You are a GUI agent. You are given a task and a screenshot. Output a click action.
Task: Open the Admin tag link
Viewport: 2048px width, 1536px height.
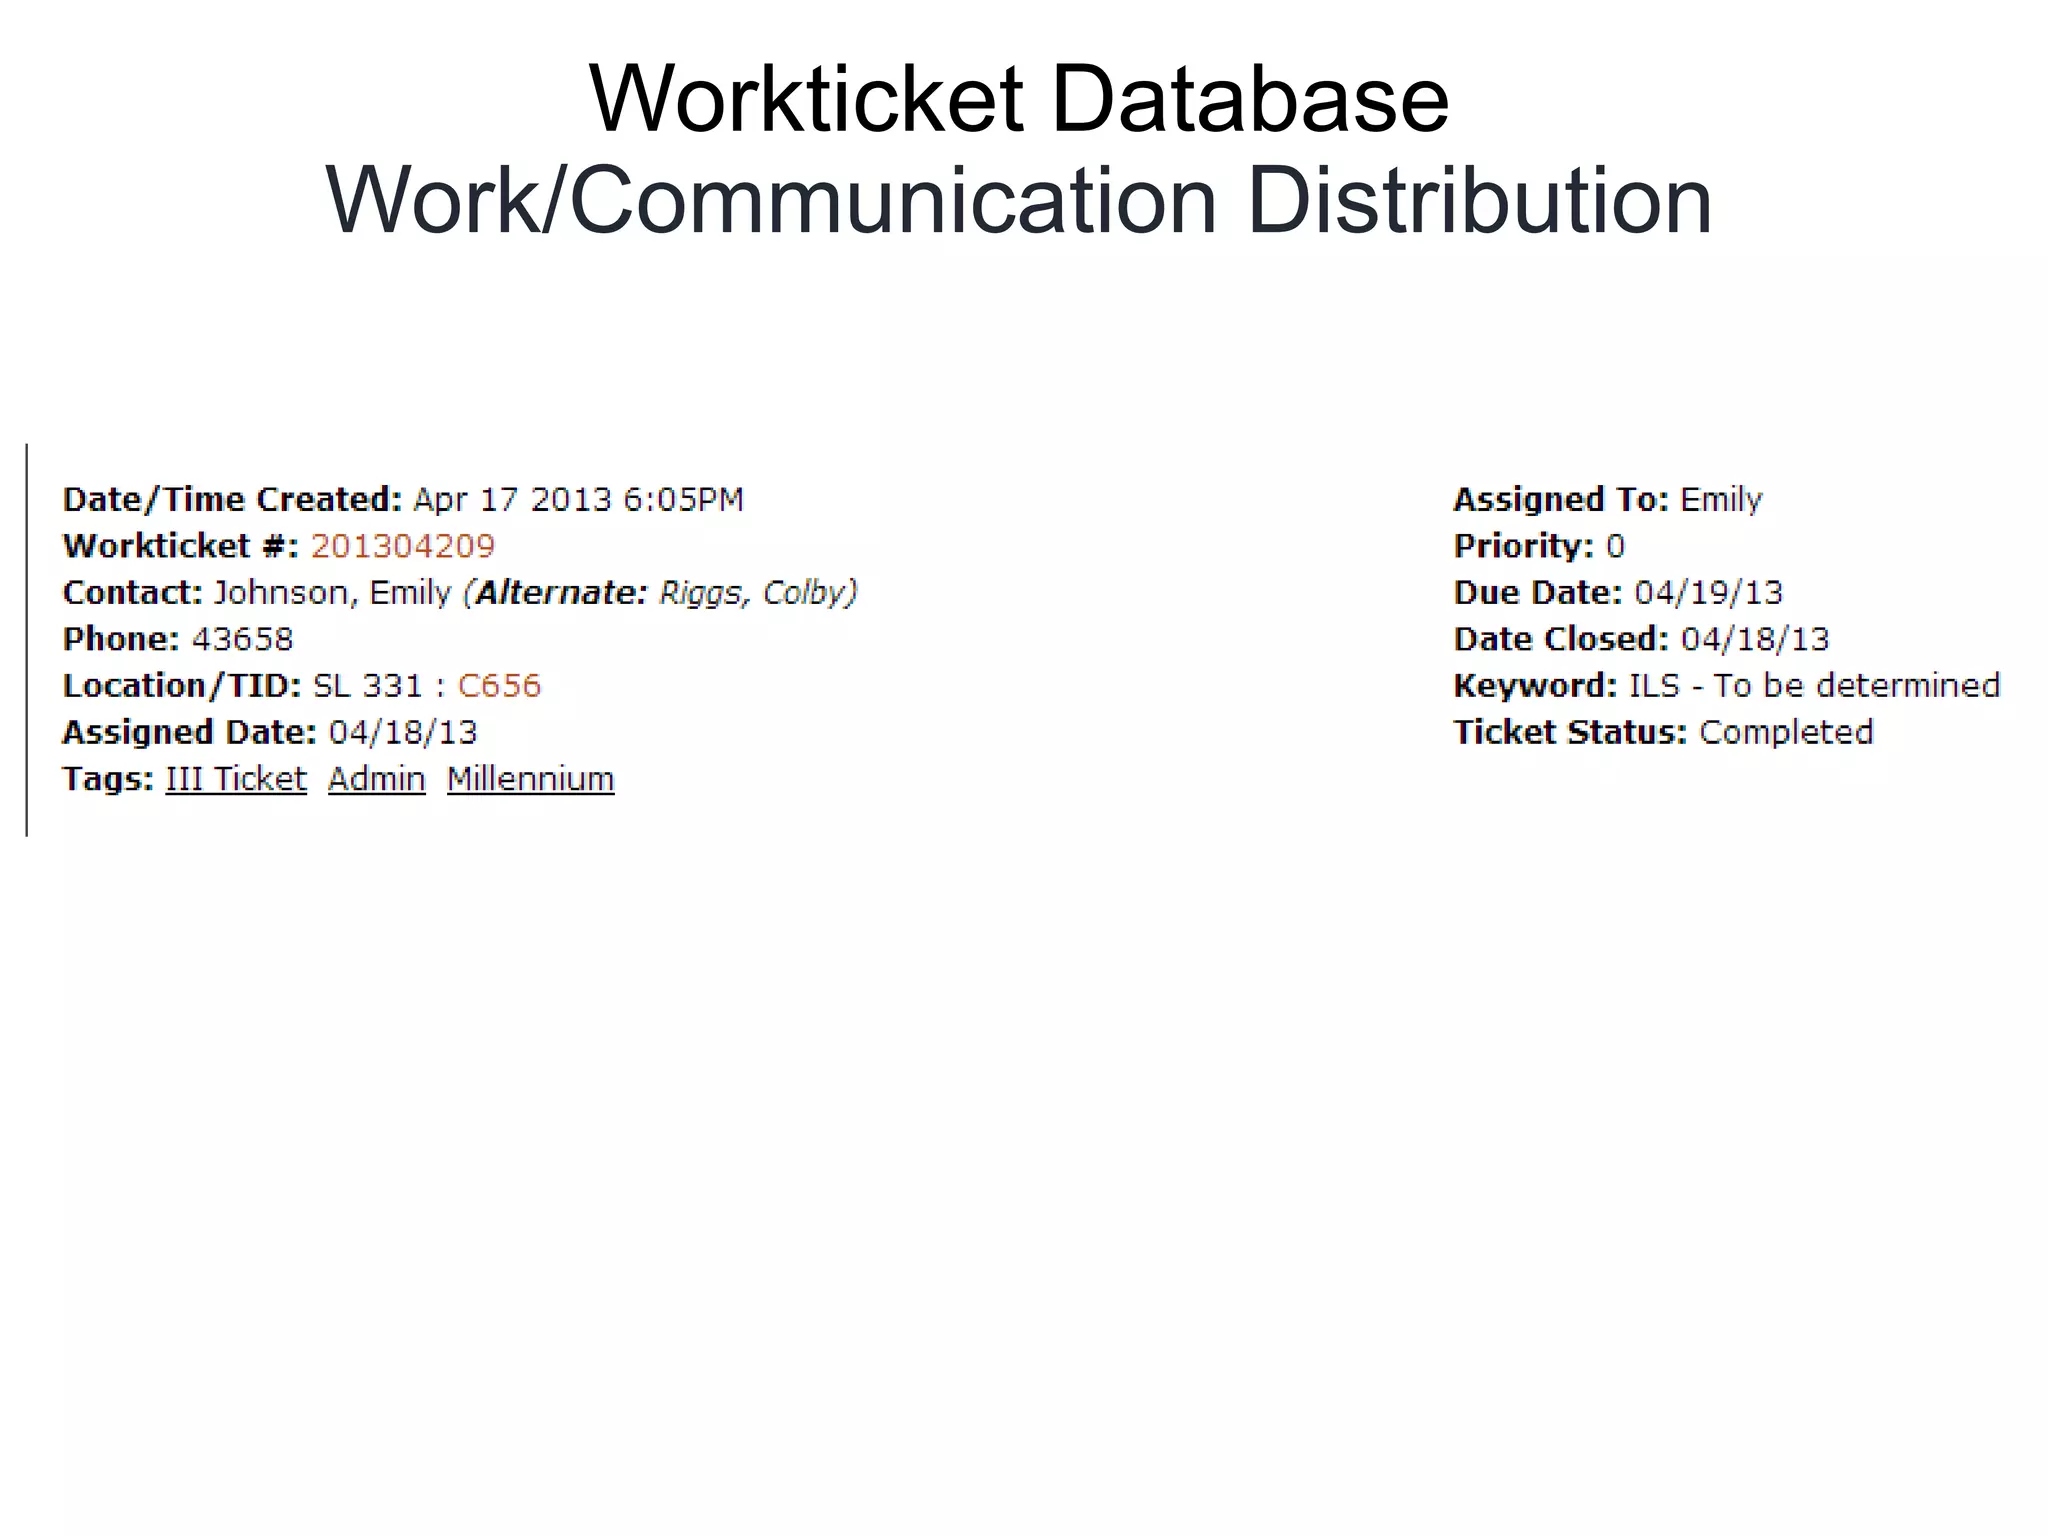377,779
